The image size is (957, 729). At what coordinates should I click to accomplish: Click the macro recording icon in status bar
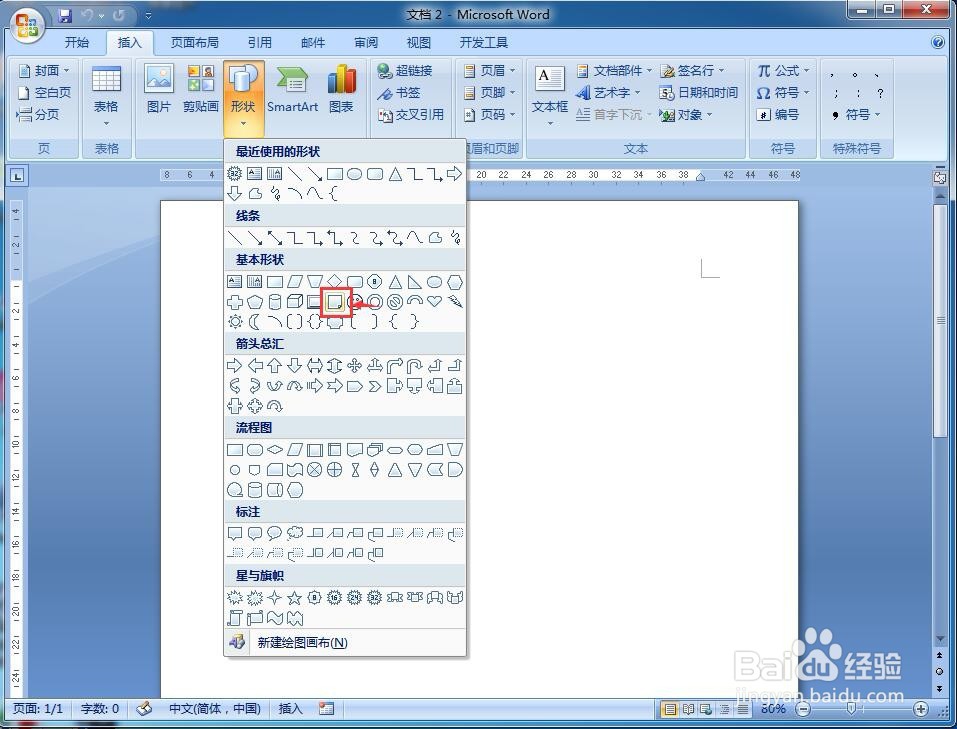(x=327, y=708)
